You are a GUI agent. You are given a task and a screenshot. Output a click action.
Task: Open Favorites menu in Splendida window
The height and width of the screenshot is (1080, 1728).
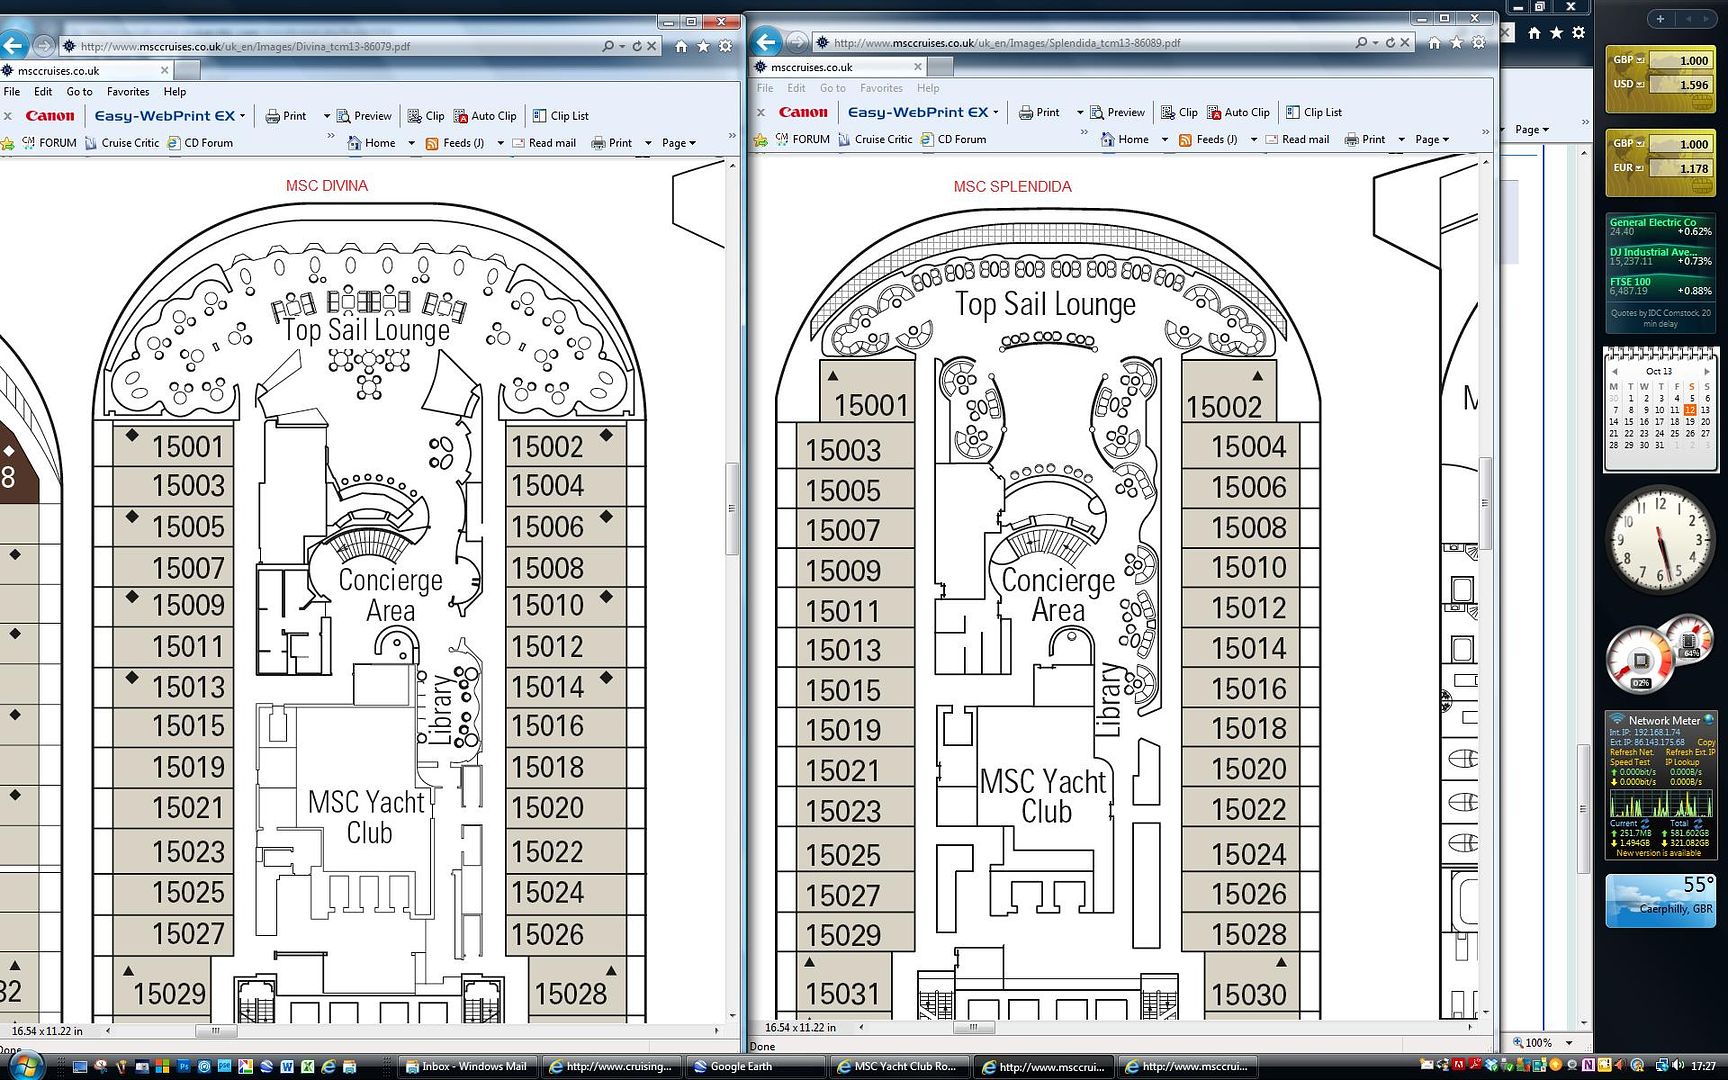click(x=881, y=88)
